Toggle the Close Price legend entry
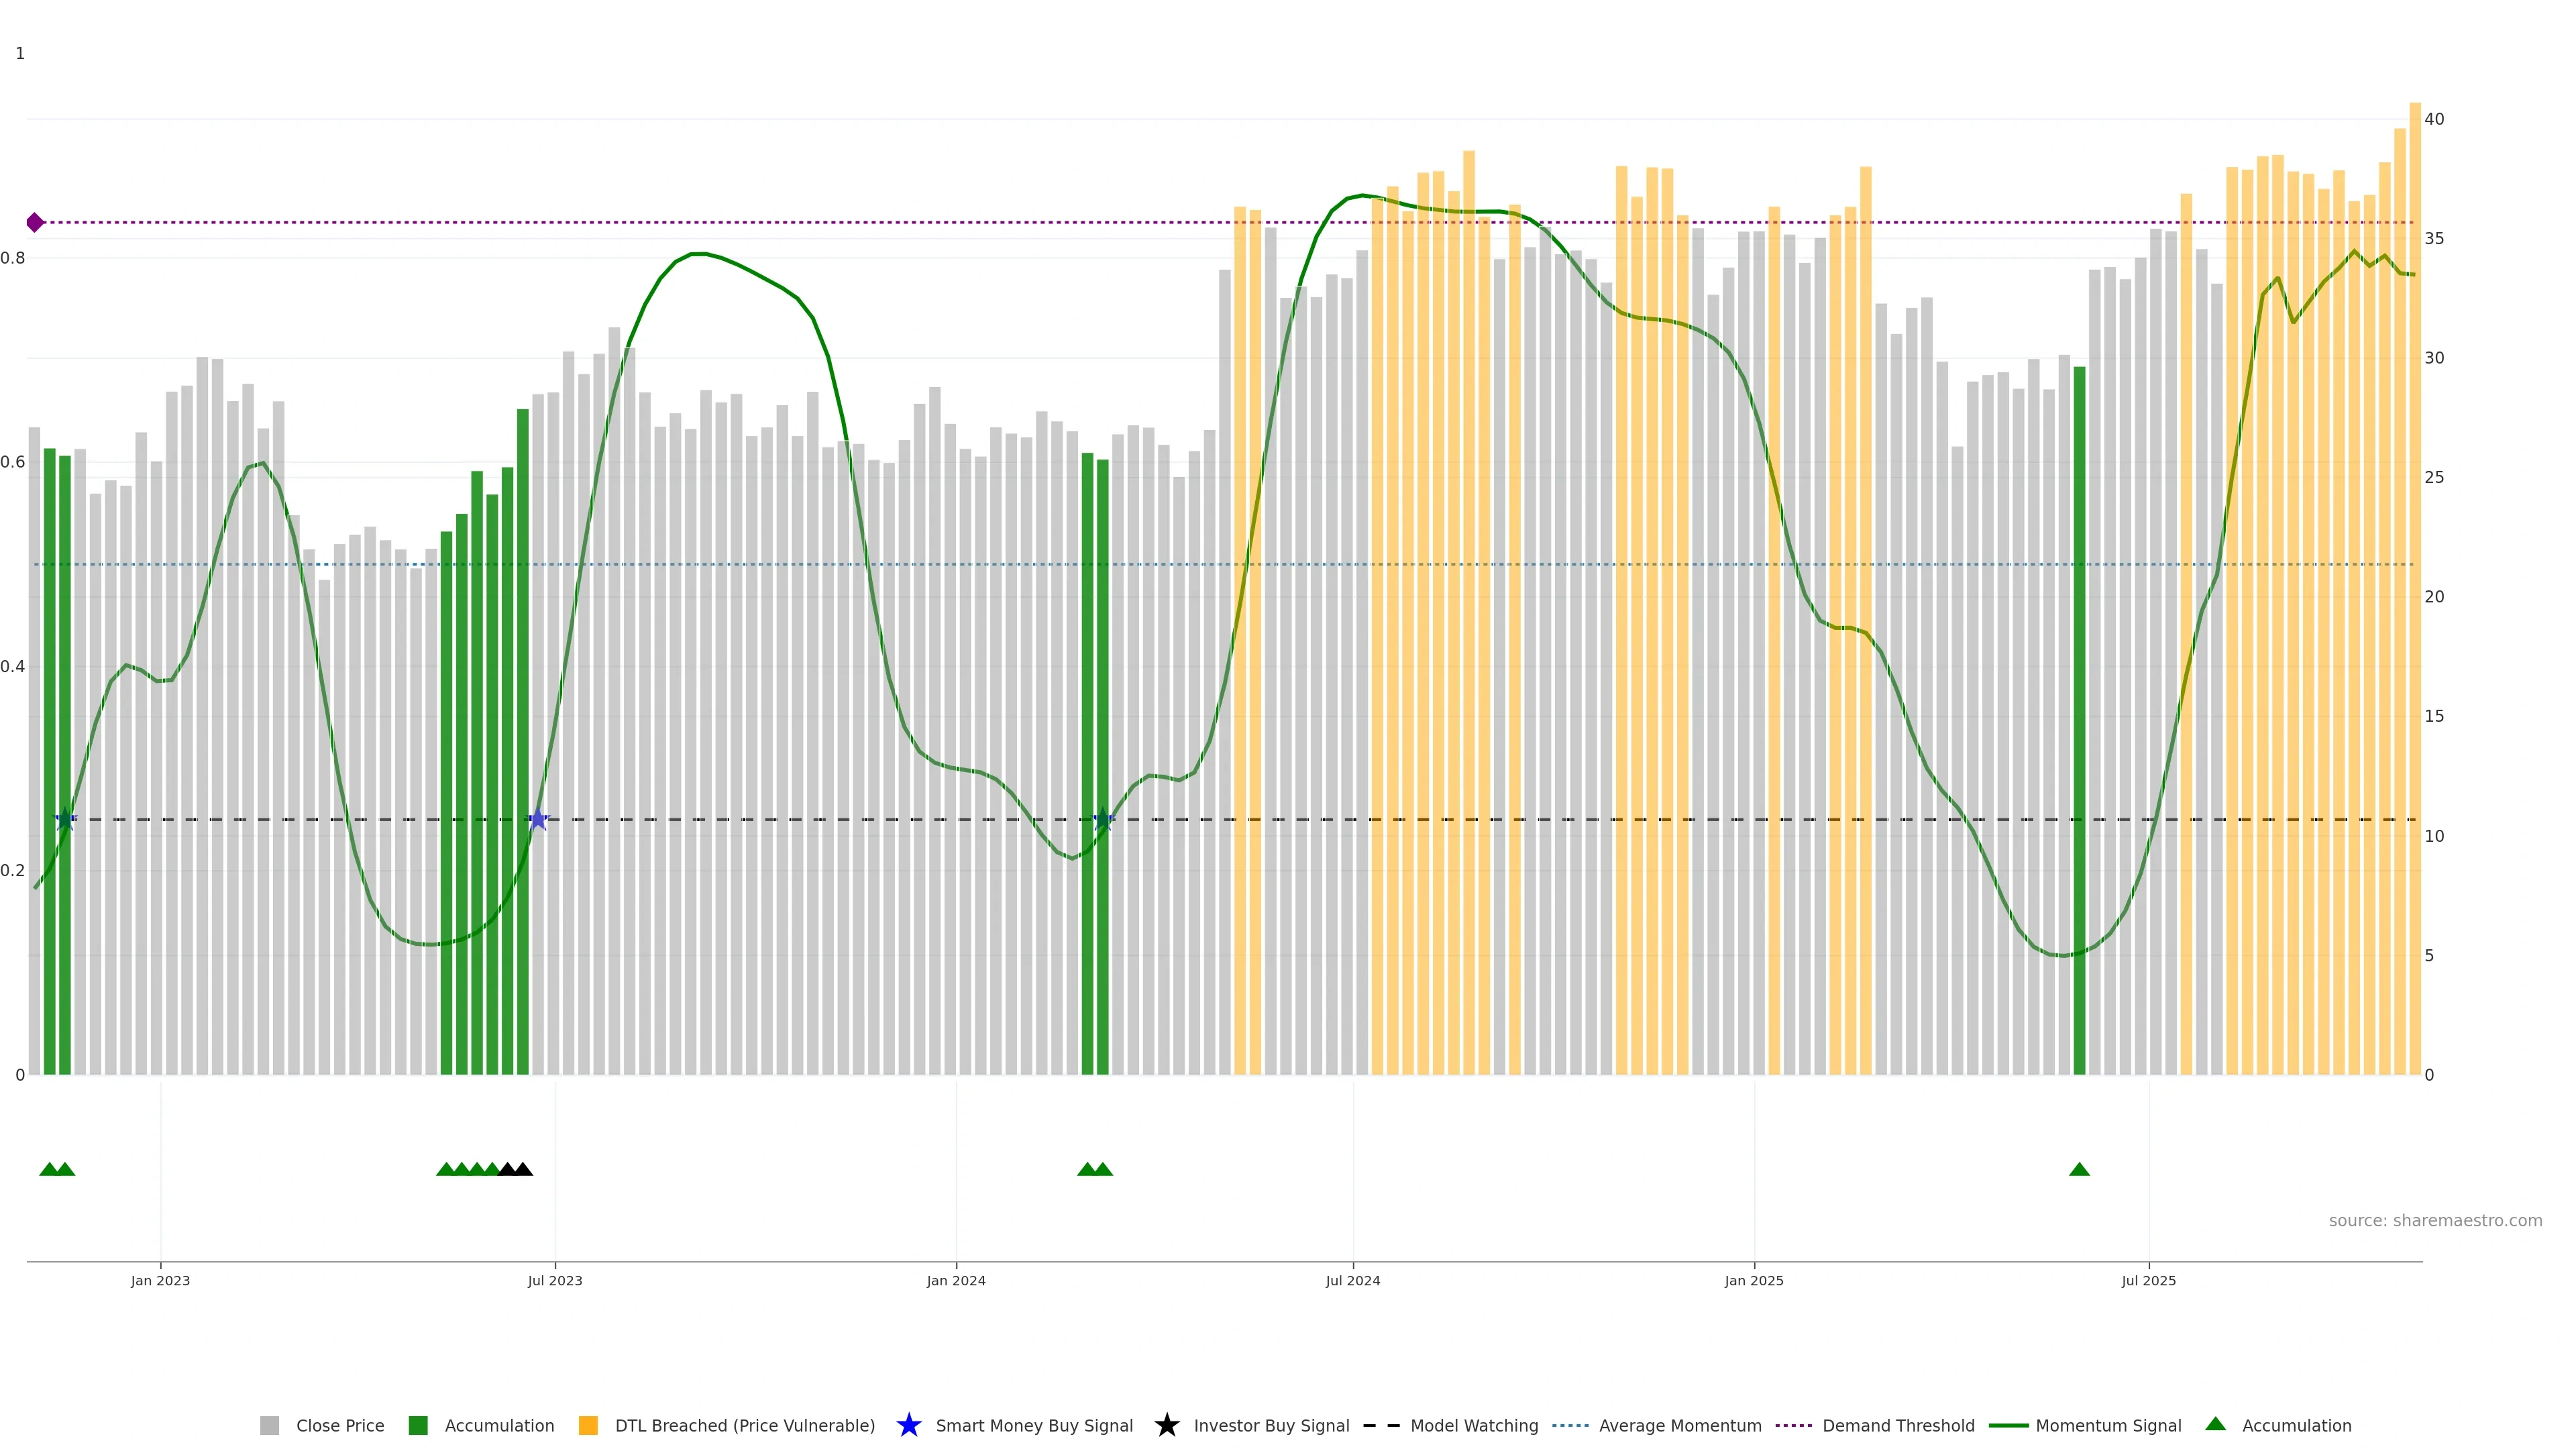The height and width of the screenshot is (1449, 2576). [x=339, y=1425]
